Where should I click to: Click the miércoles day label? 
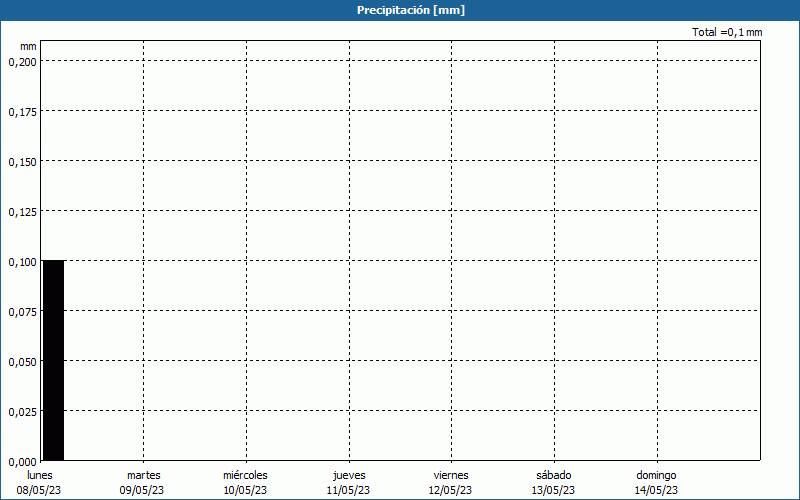[245, 475]
